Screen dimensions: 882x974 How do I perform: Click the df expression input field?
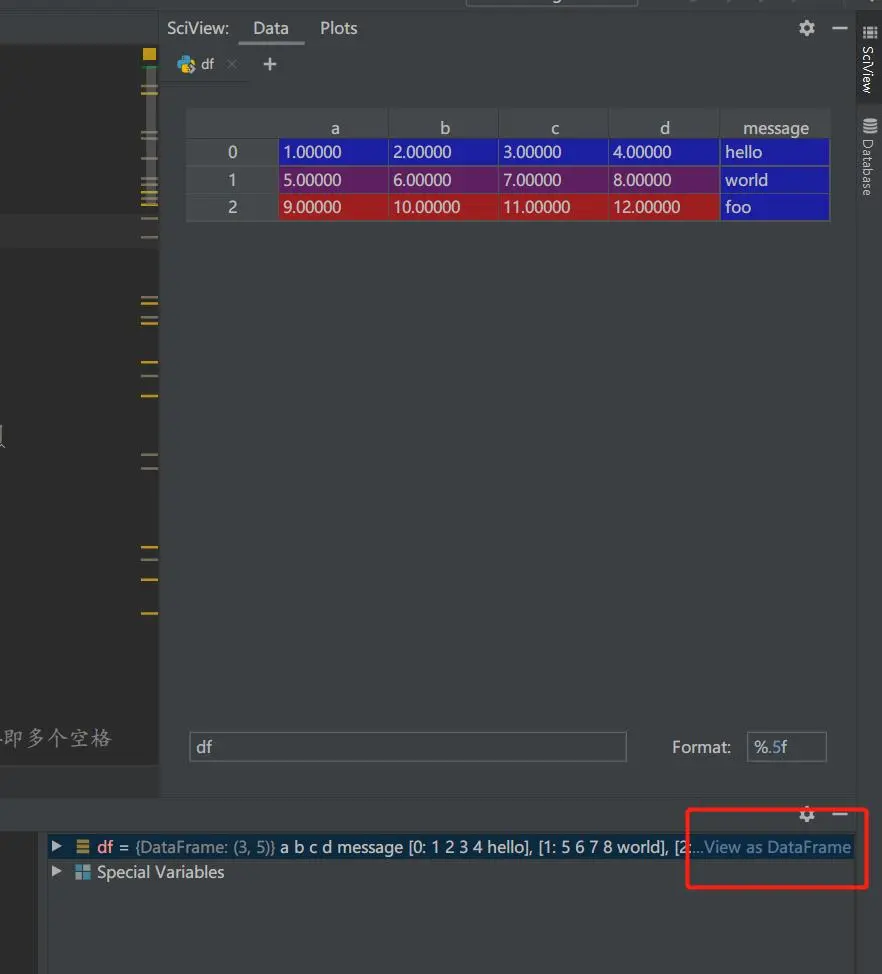[x=407, y=746]
